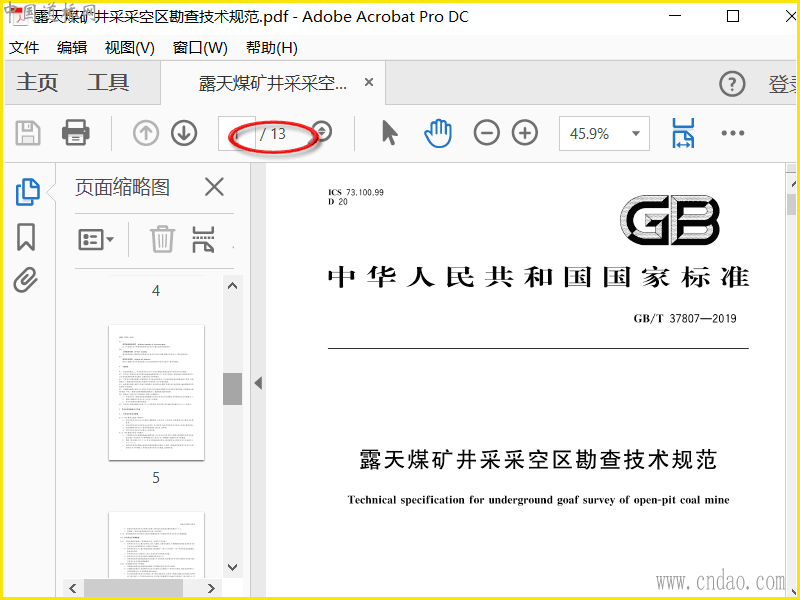Close the document tab

[x=369, y=82]
